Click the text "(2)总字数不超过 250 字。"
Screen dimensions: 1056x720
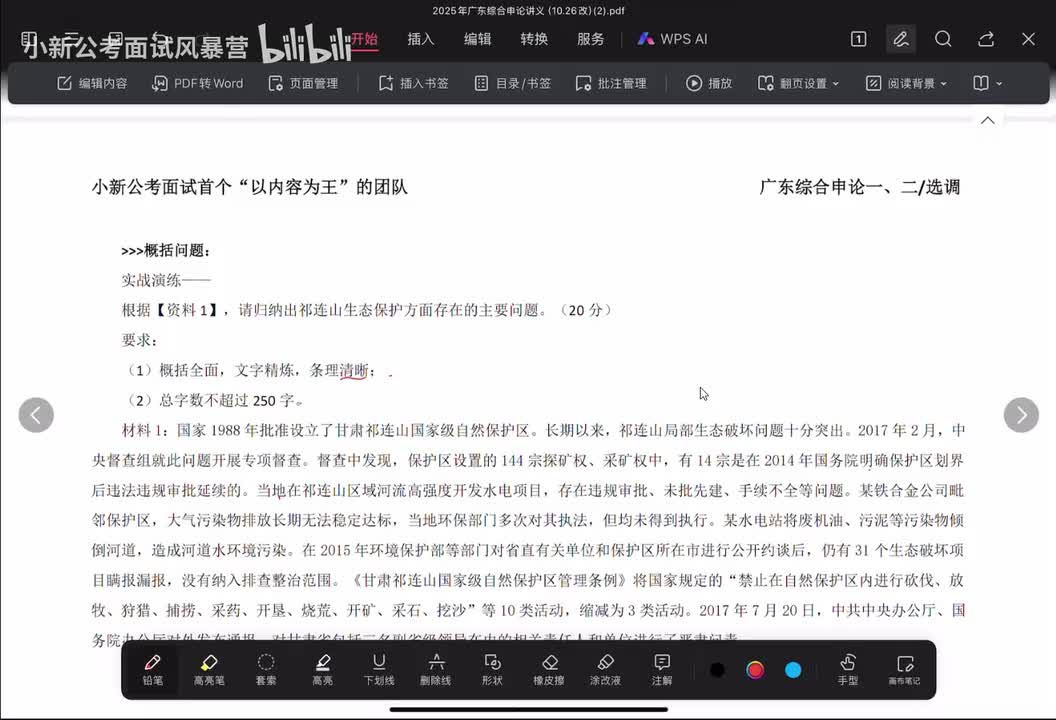(x=216, y=400)
